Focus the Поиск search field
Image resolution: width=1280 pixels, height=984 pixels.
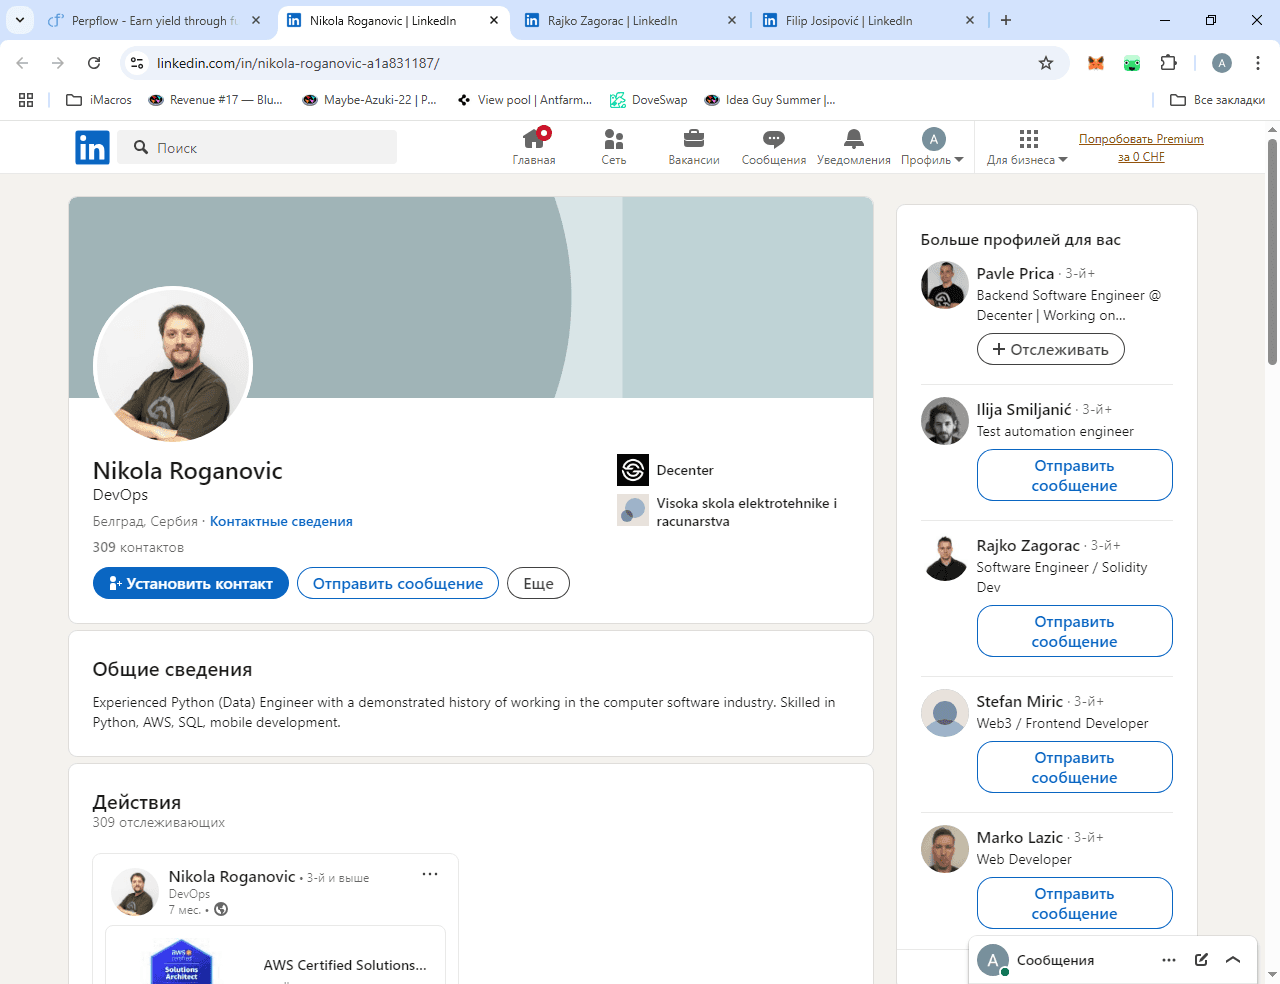click(x=257, y=148)
